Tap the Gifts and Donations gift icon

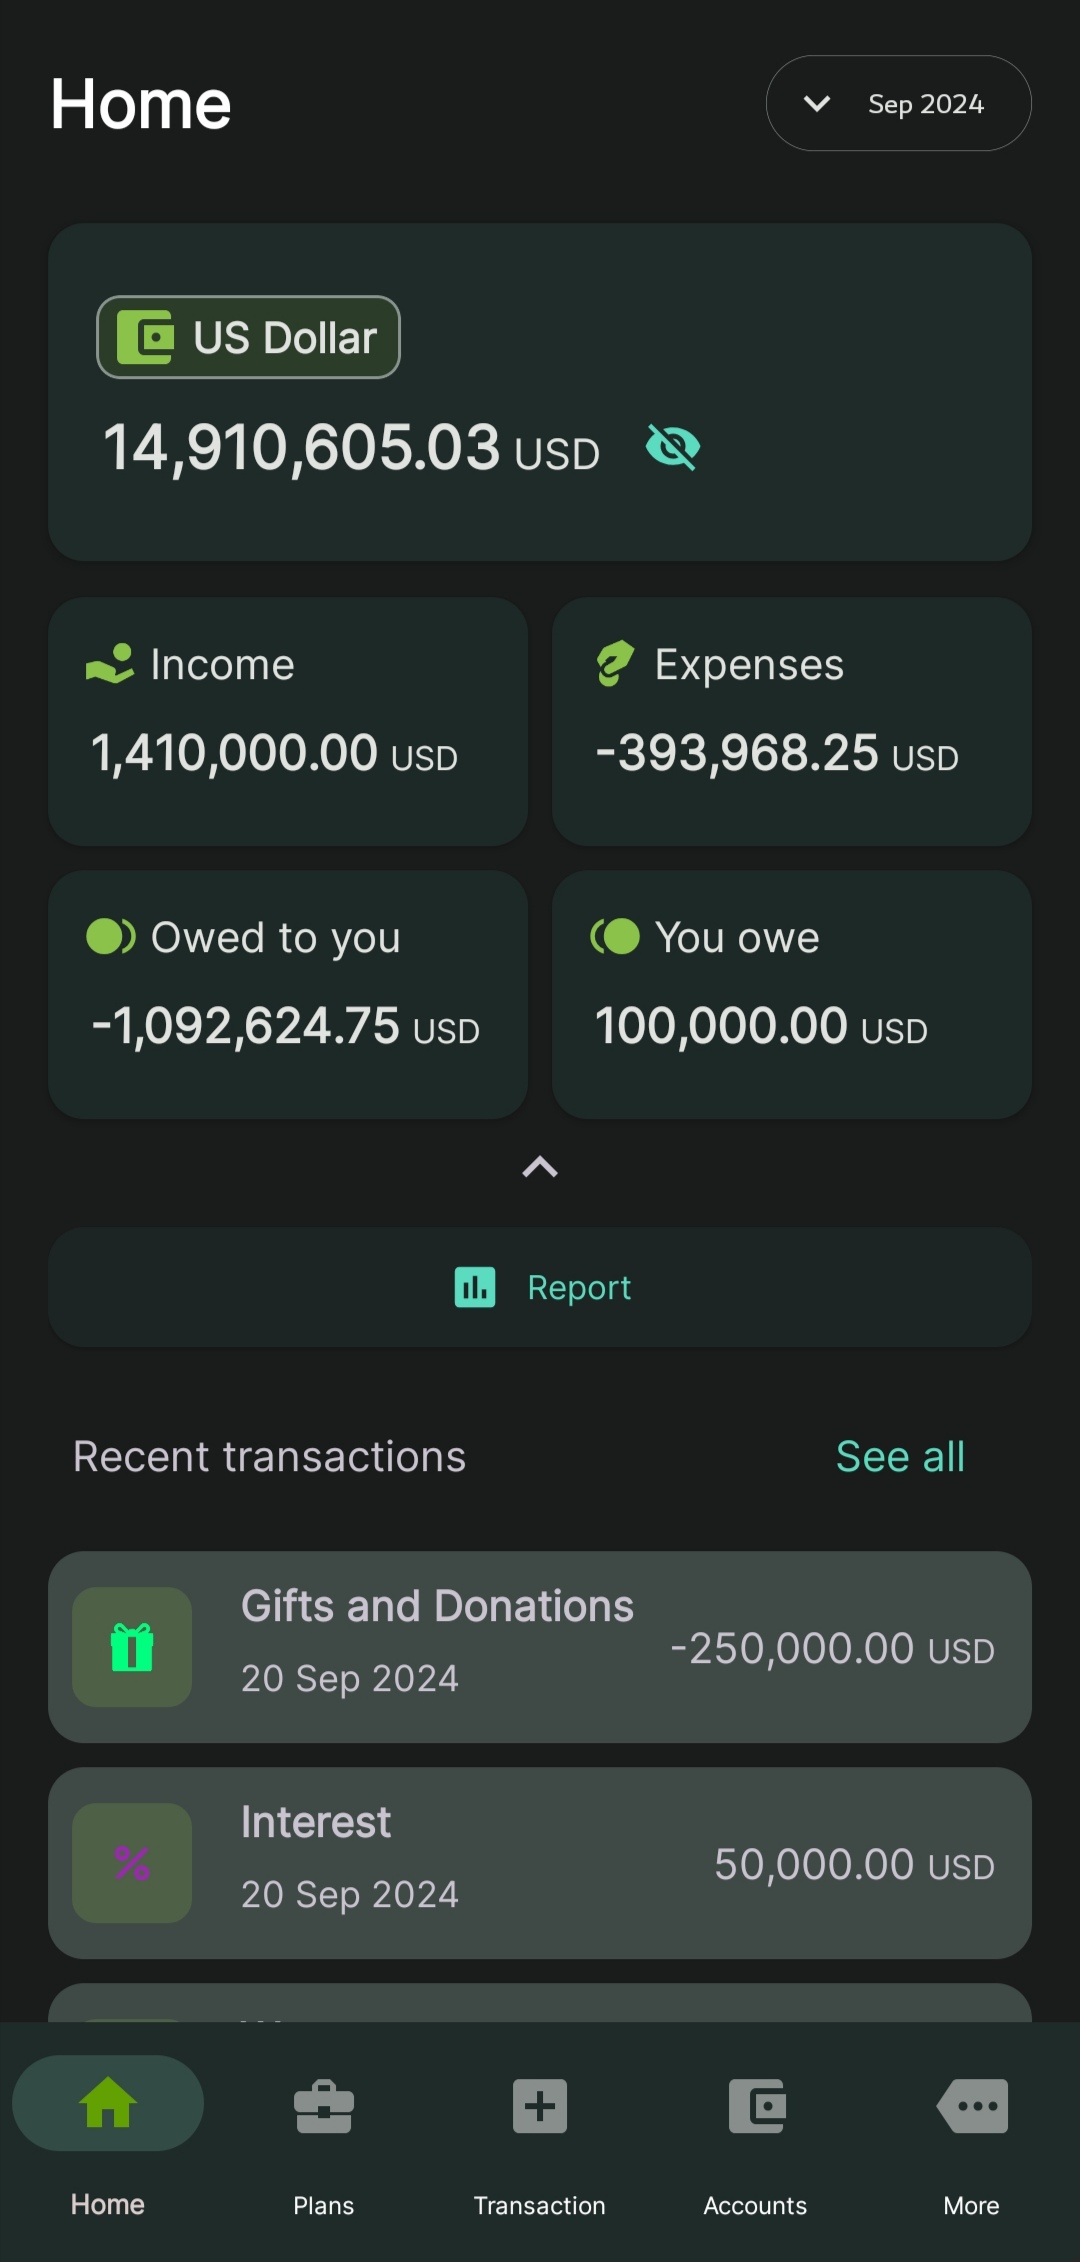(x=132, y=1647)
